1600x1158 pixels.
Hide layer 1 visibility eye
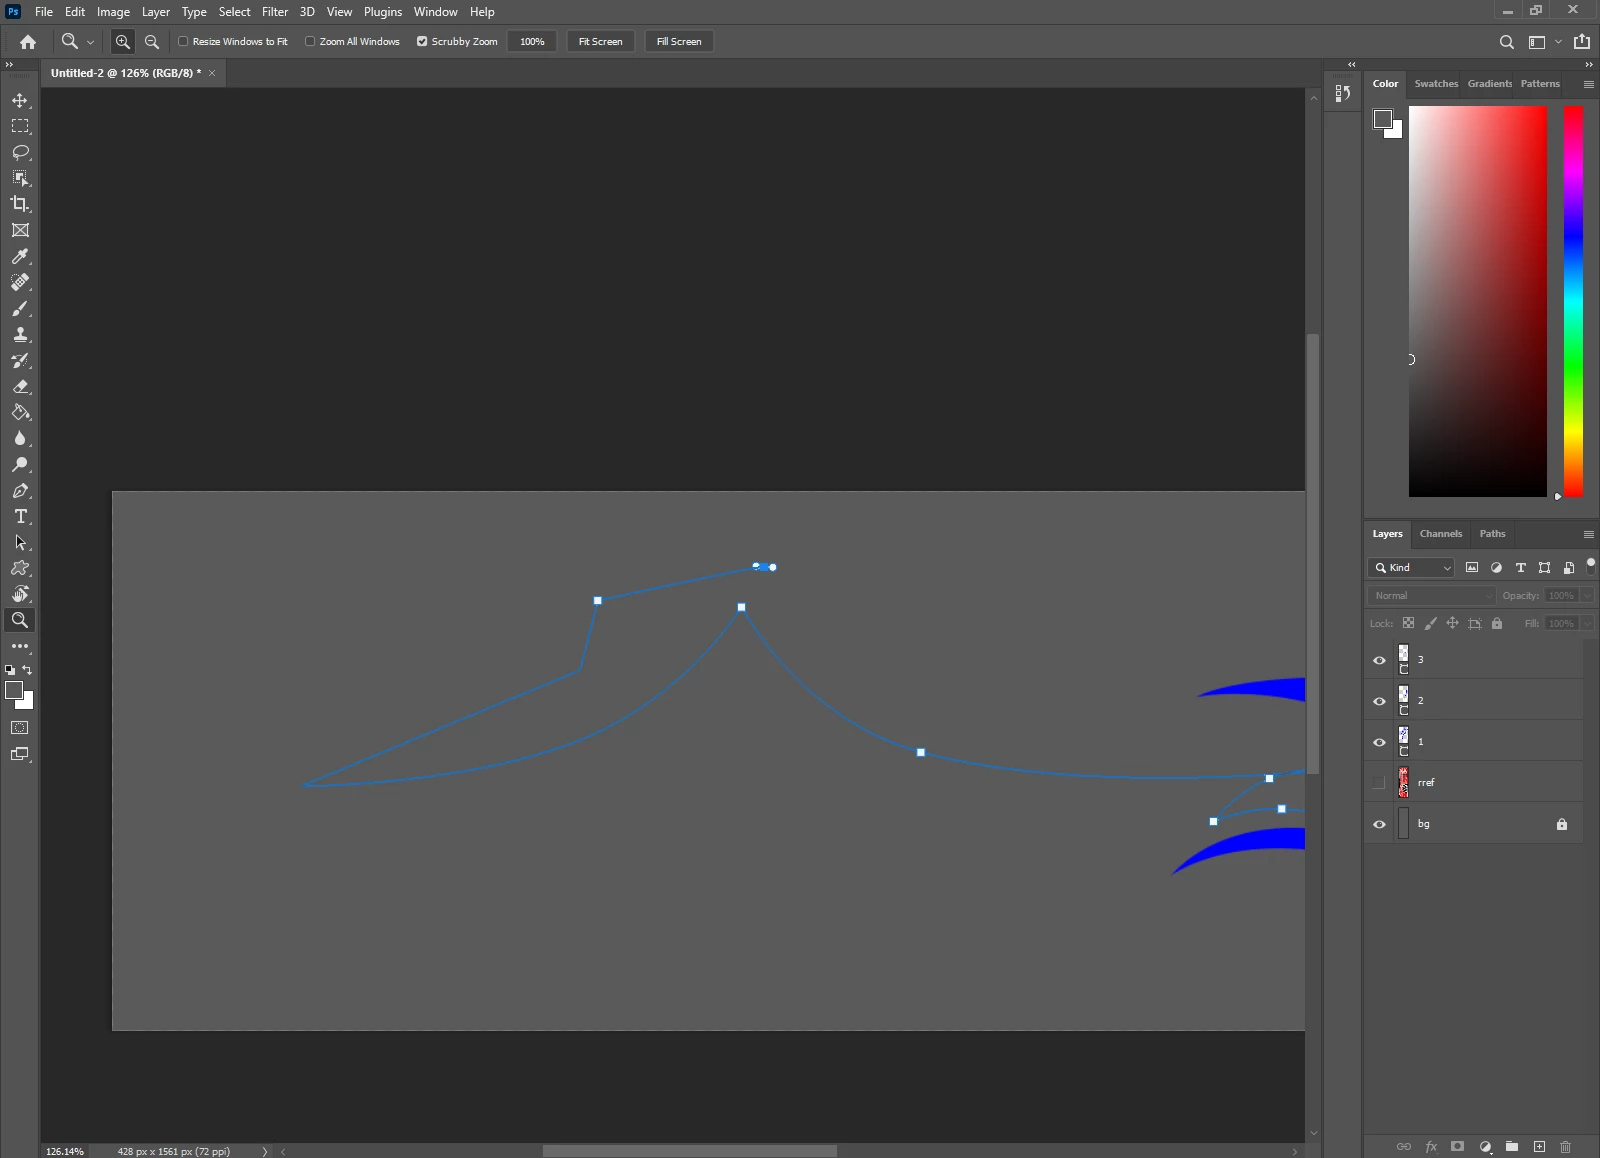tap(1379, 742)
